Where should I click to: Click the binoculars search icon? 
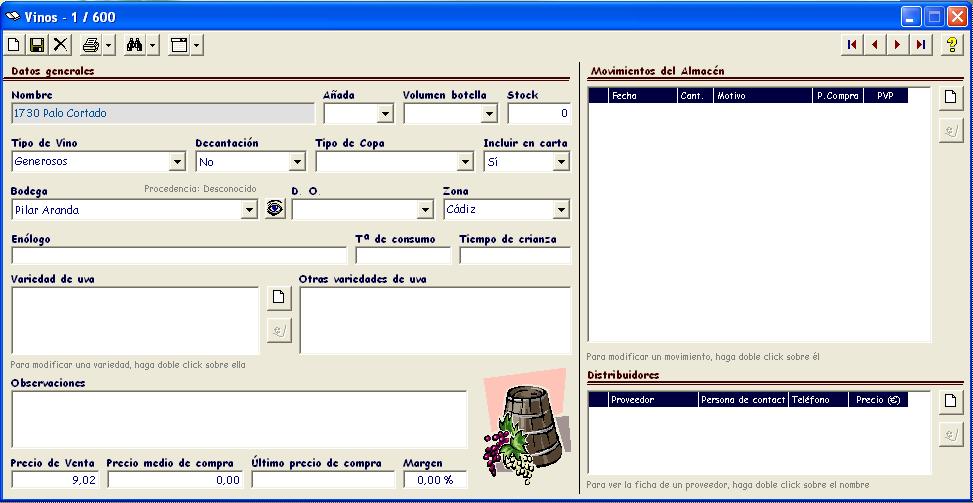click(x=134, y=45)
